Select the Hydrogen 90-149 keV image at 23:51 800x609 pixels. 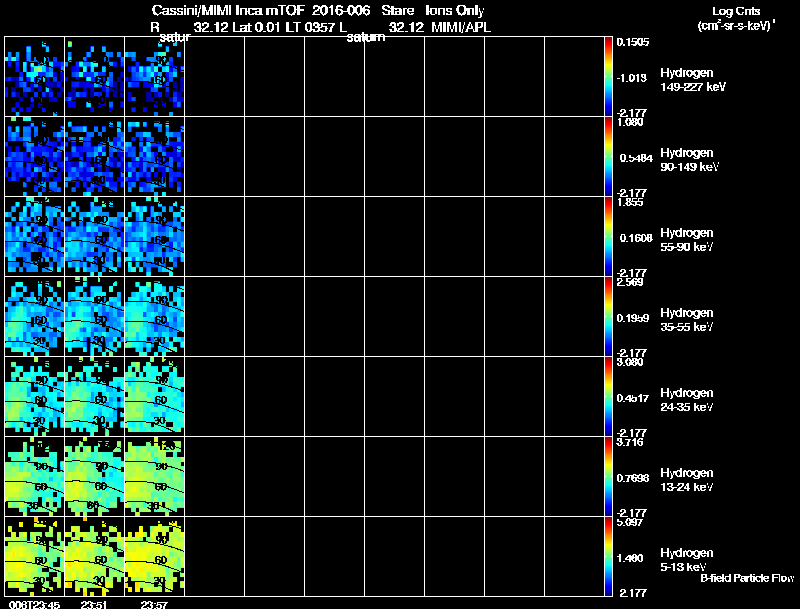pyautogui.click(x=94, y=157)
